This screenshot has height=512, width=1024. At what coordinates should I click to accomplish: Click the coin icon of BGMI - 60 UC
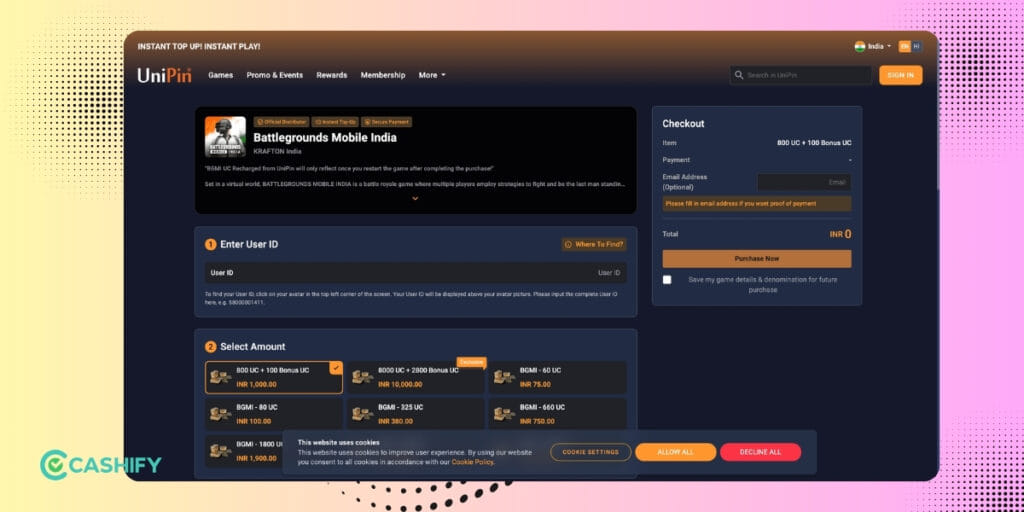click(x=504, y=377)
